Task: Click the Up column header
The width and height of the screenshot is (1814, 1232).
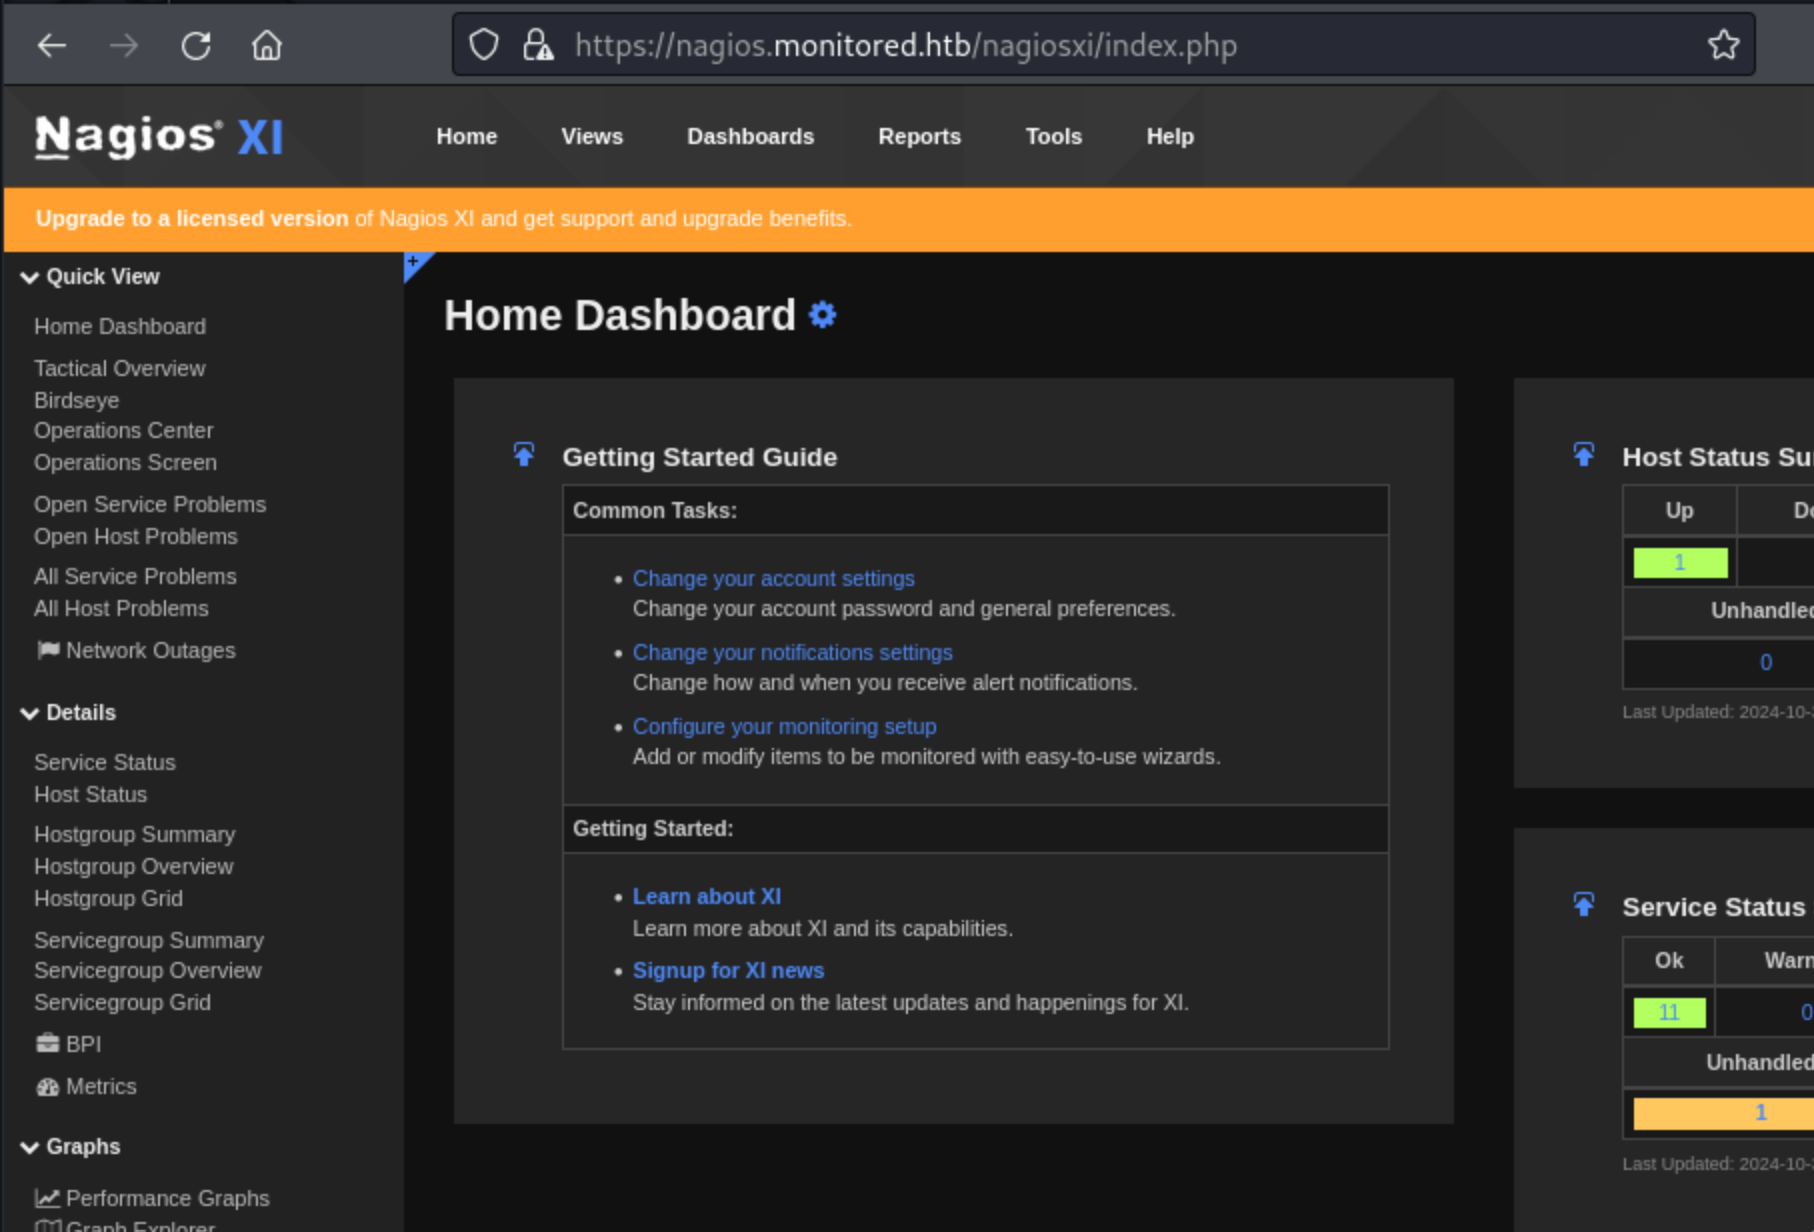Action: click(x=1680, y=511)
